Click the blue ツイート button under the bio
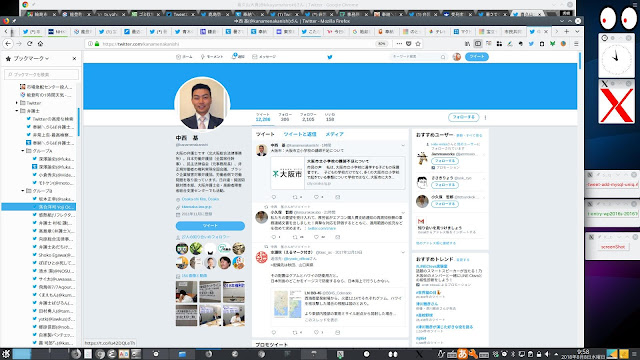Screen dimensions: 640x360 coord(210,226)
